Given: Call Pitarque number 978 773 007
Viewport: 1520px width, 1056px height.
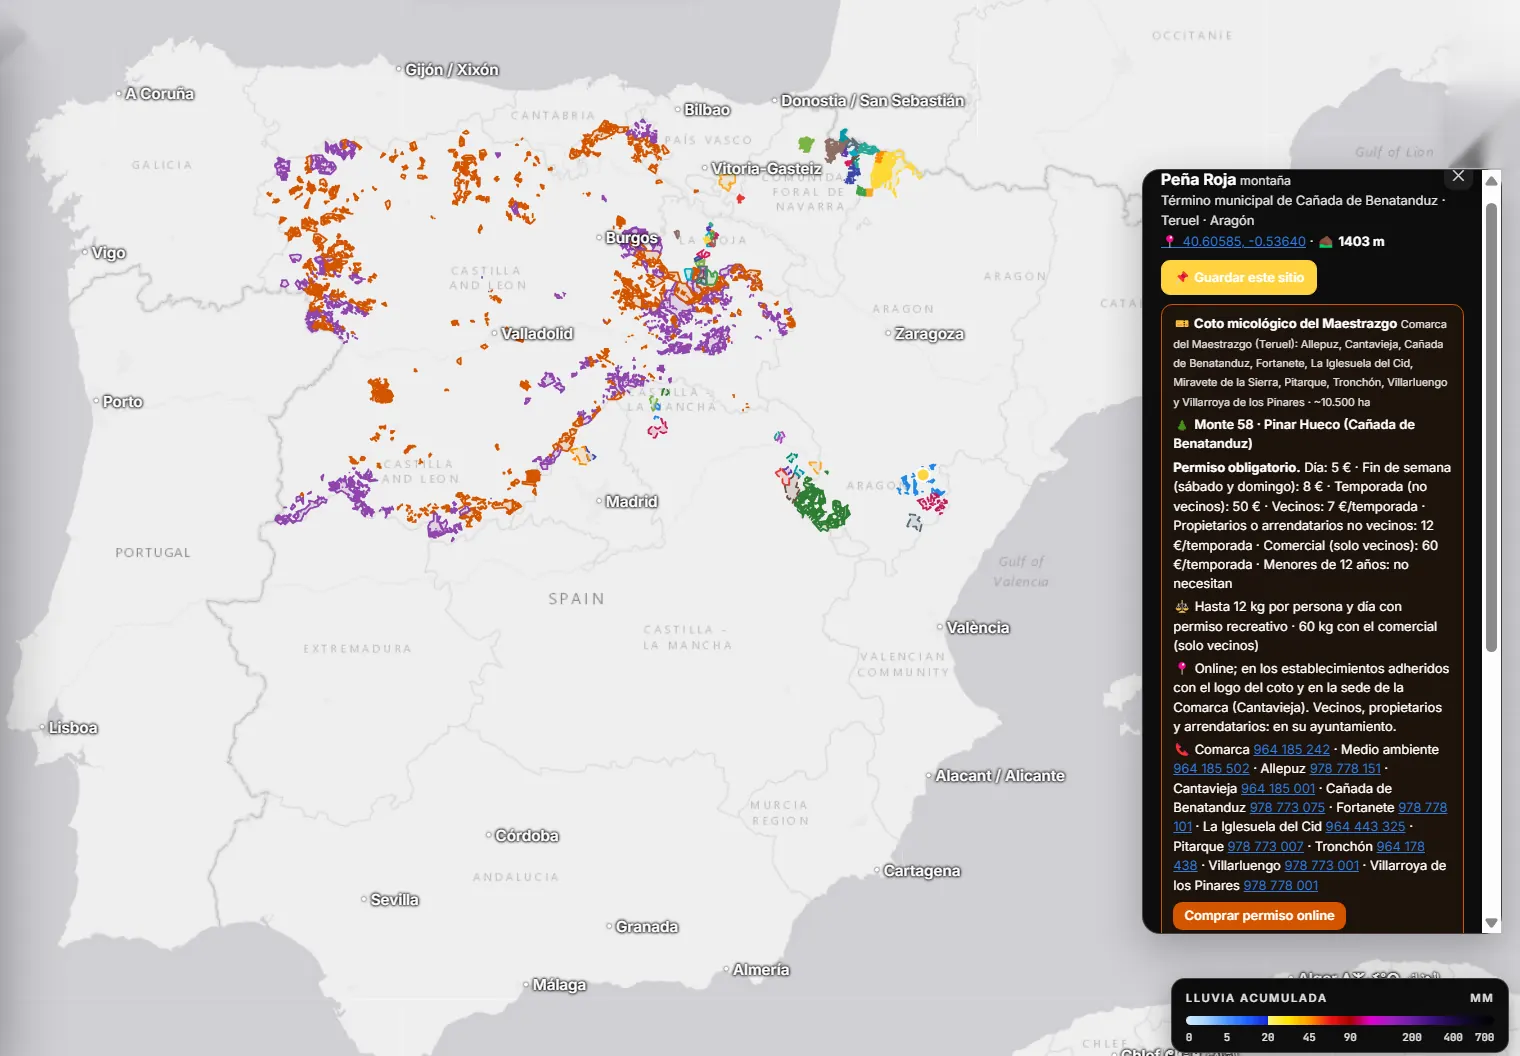Looking at the screenshot, I should (x=1265, y=847).
